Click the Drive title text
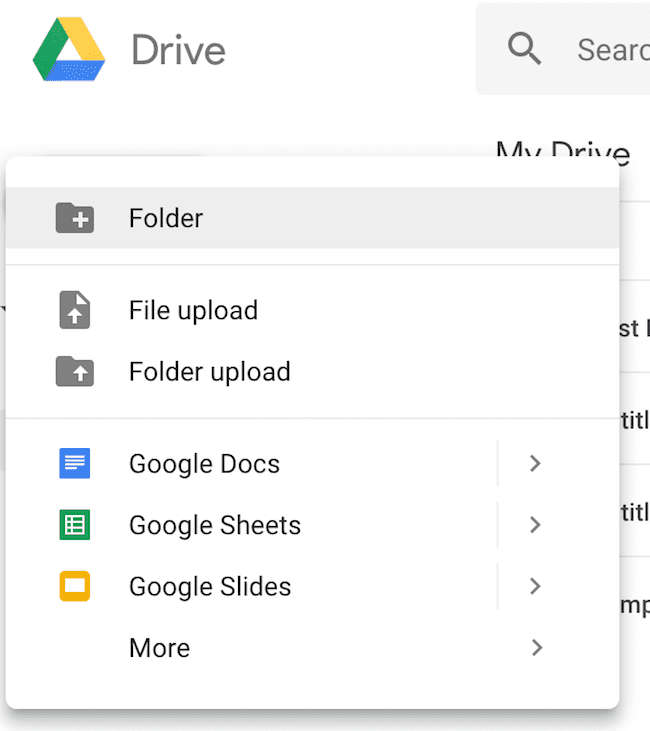 tap(179, 50)
